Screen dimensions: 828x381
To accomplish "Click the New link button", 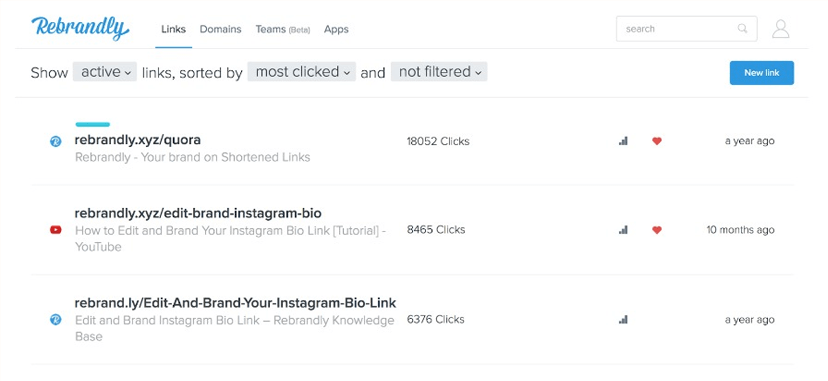I will click(x=761, y=73).
